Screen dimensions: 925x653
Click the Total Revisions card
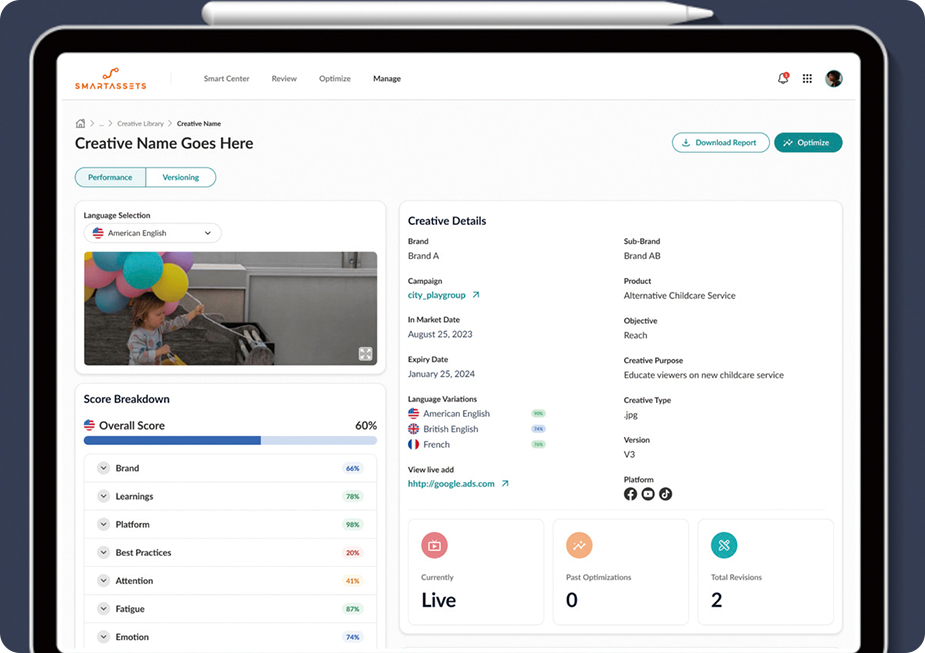click(765, 572)
